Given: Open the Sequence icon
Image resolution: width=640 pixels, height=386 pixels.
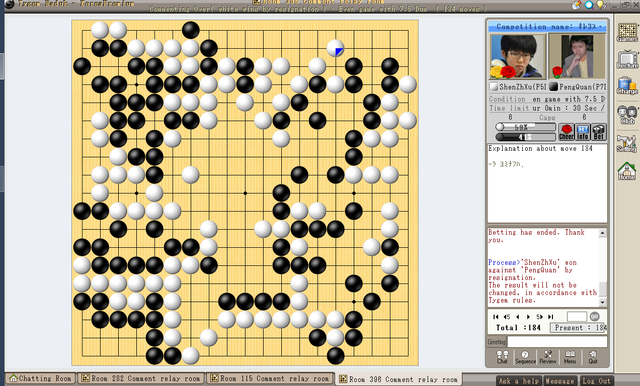Looking at the screenshot, I should click(525, 357).
